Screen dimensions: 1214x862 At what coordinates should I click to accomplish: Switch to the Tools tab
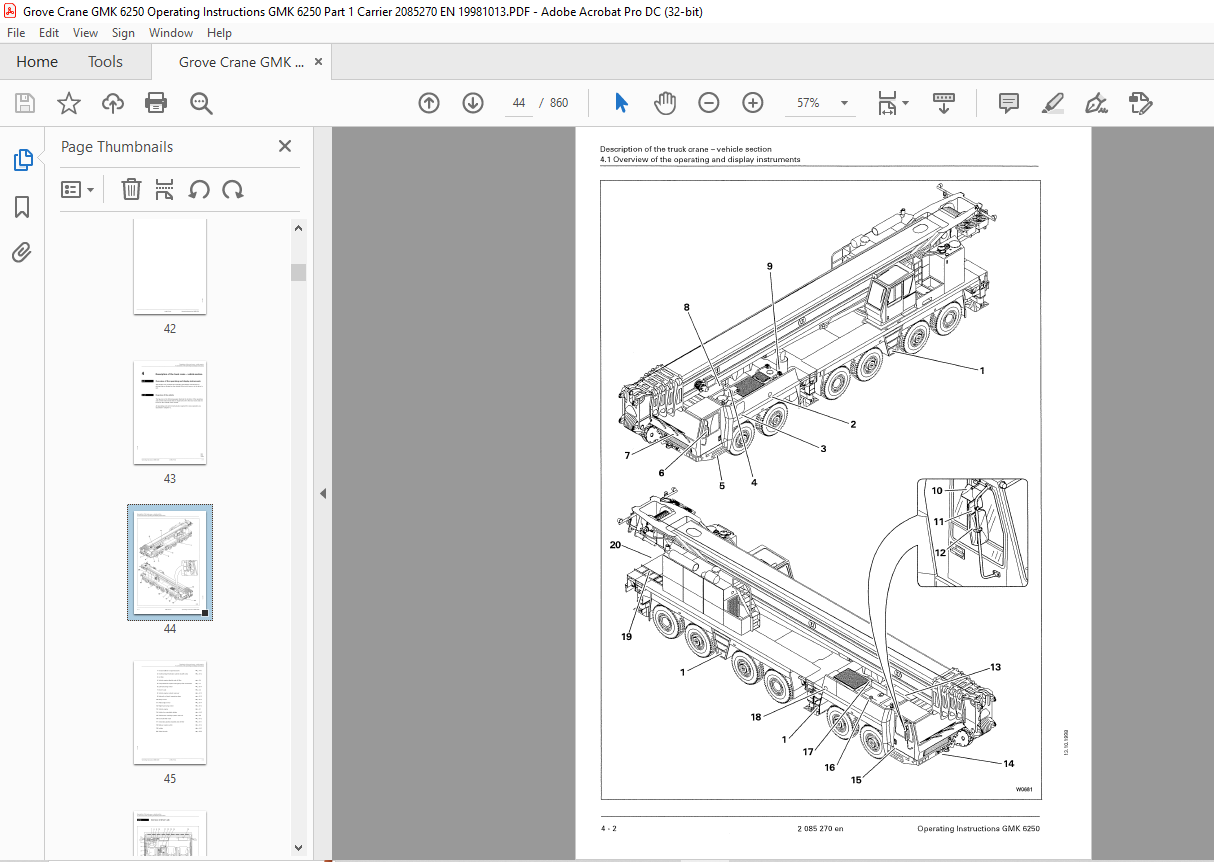click(105, 62)
